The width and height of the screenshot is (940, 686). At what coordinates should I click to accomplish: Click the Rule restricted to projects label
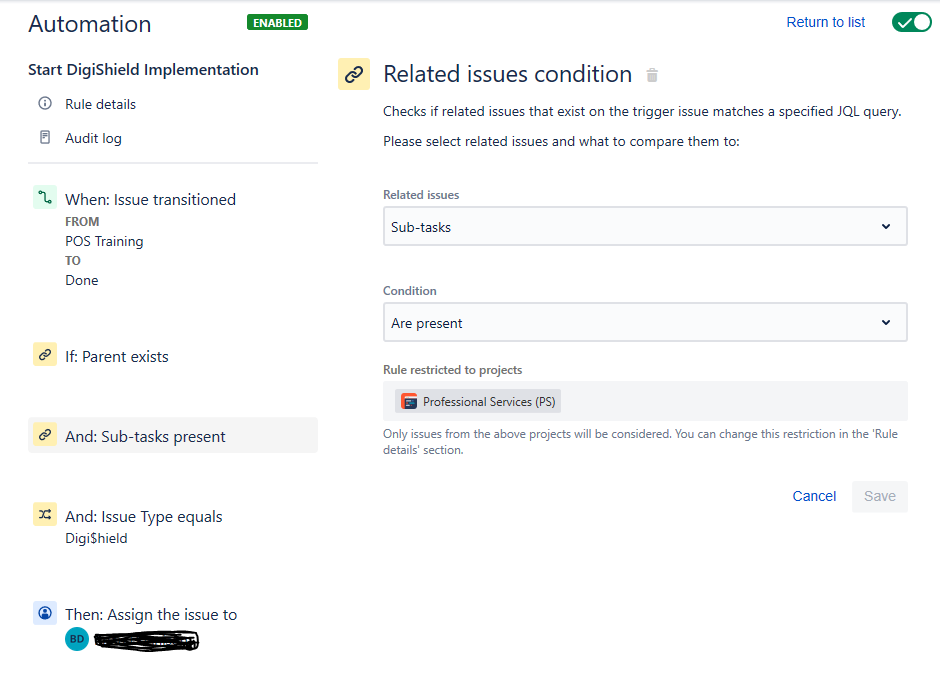(x=453, y=370)
